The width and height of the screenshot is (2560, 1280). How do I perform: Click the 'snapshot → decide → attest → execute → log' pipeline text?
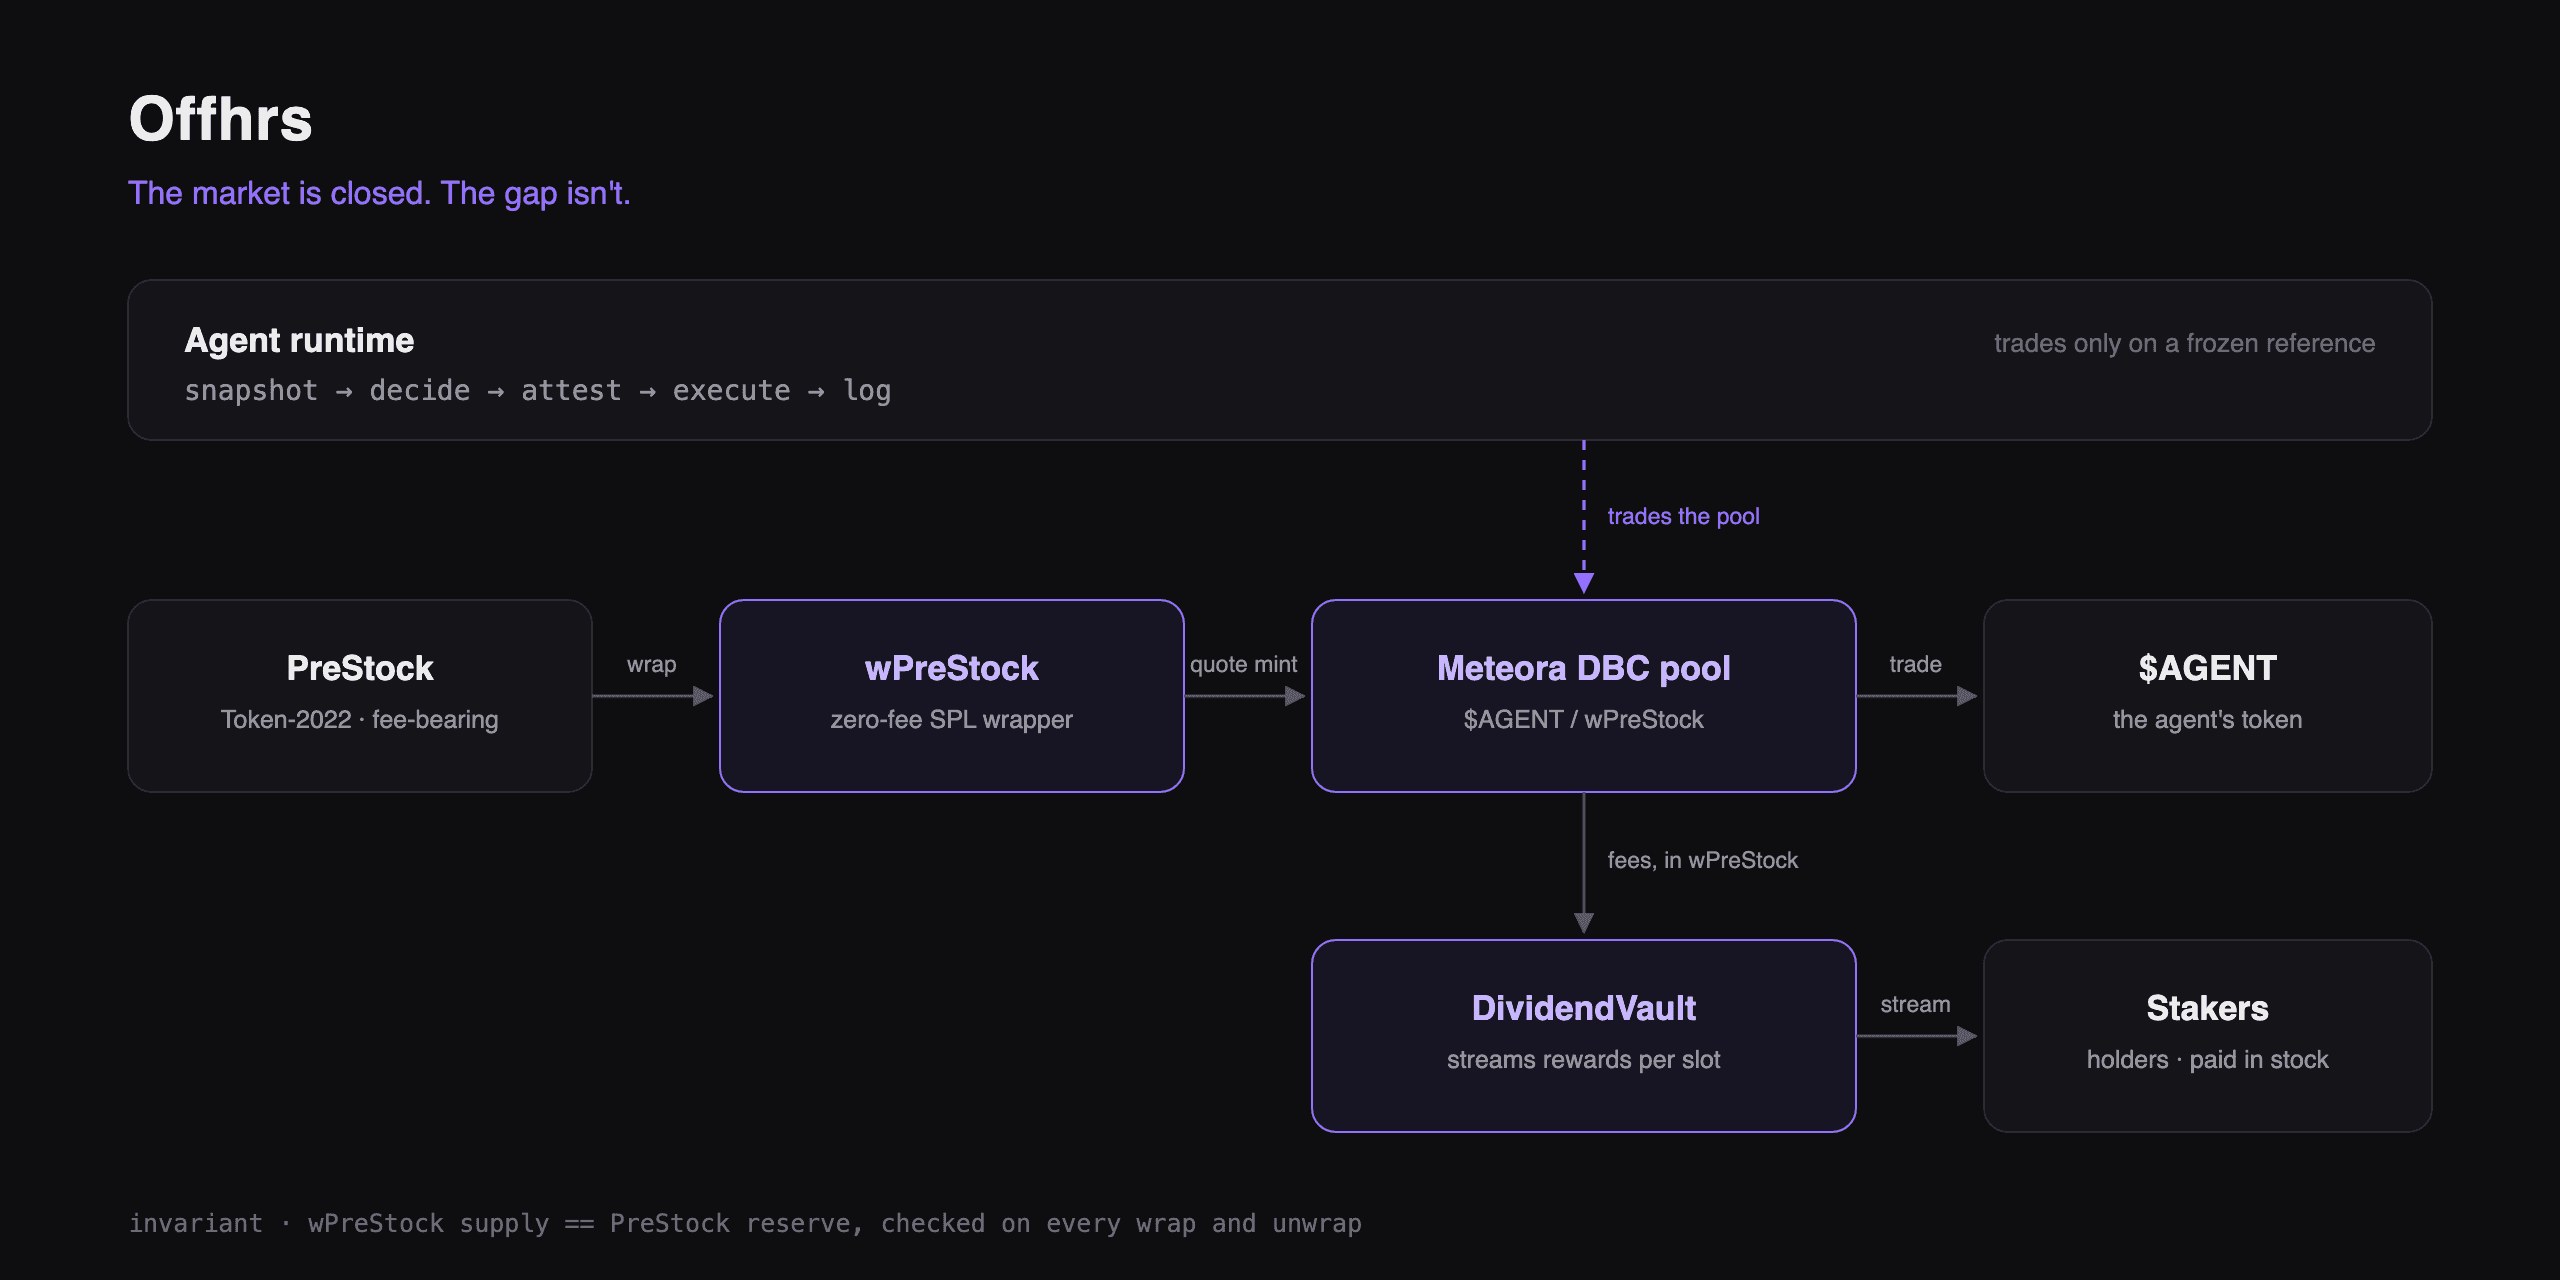537,391
